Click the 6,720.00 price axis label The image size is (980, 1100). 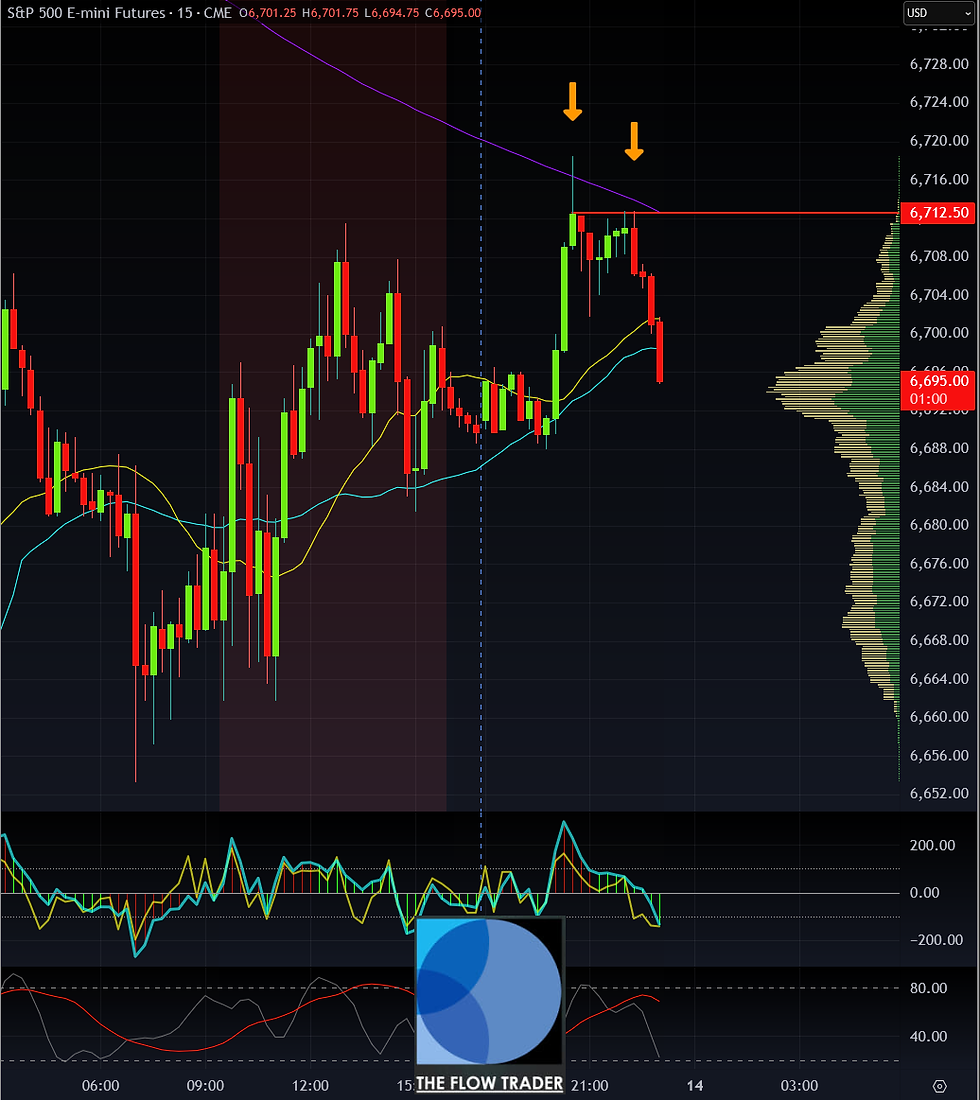[x=939, y=140]
